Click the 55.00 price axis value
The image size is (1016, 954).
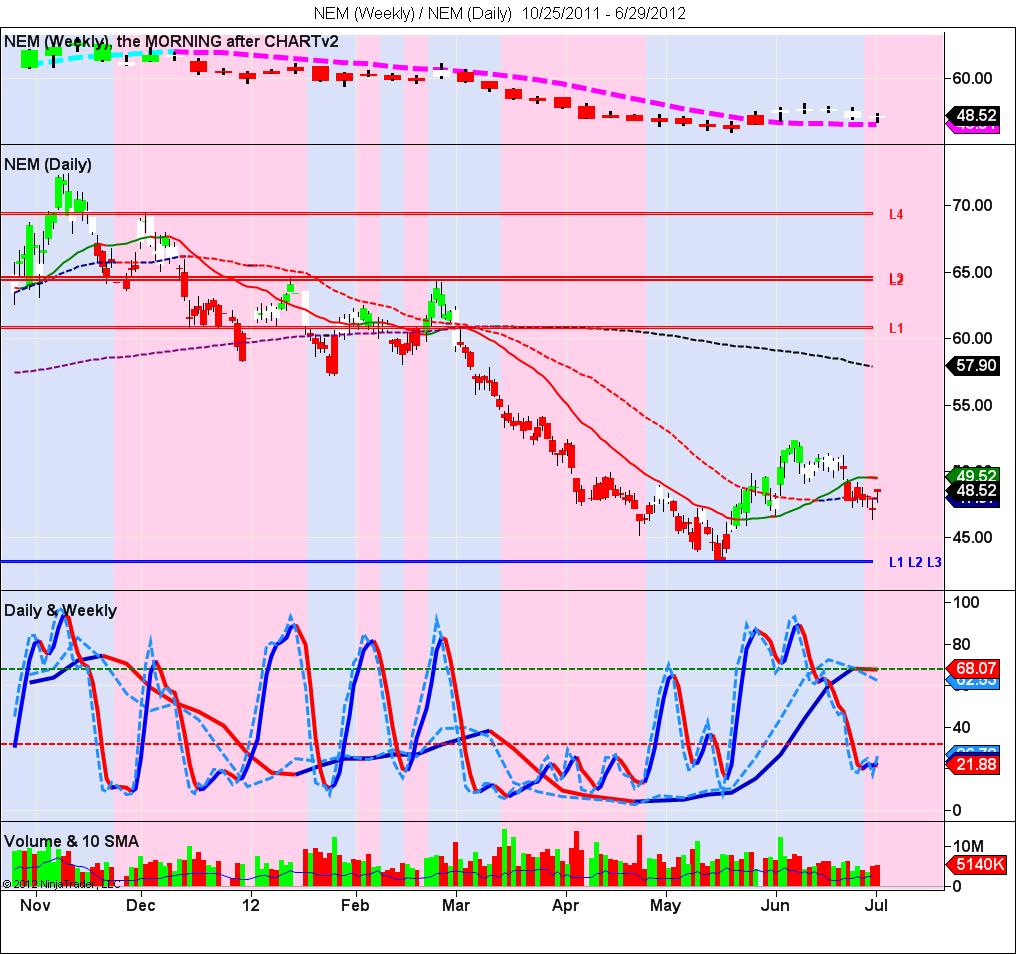coord(972,405)
